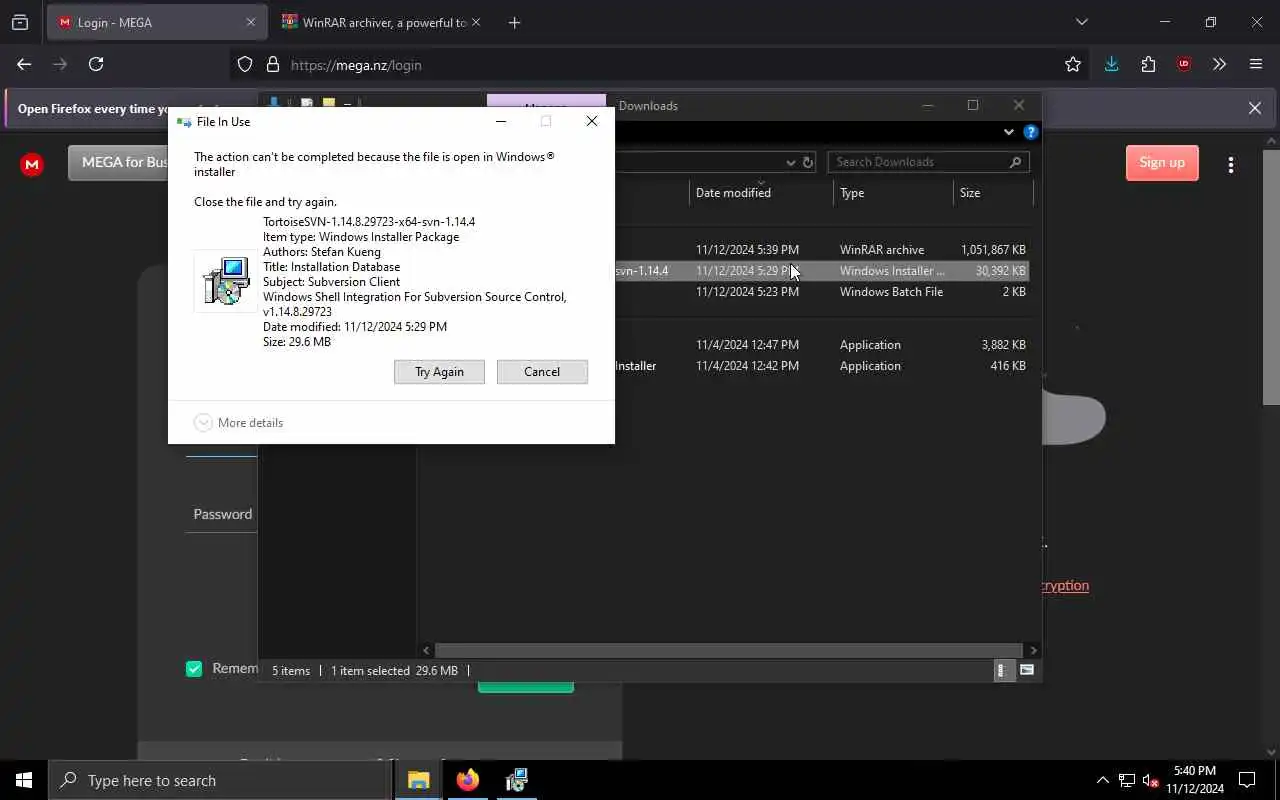Click browser page scrollbar down arrow
Screen dimensions: 1280x800
pos(1271,752)
